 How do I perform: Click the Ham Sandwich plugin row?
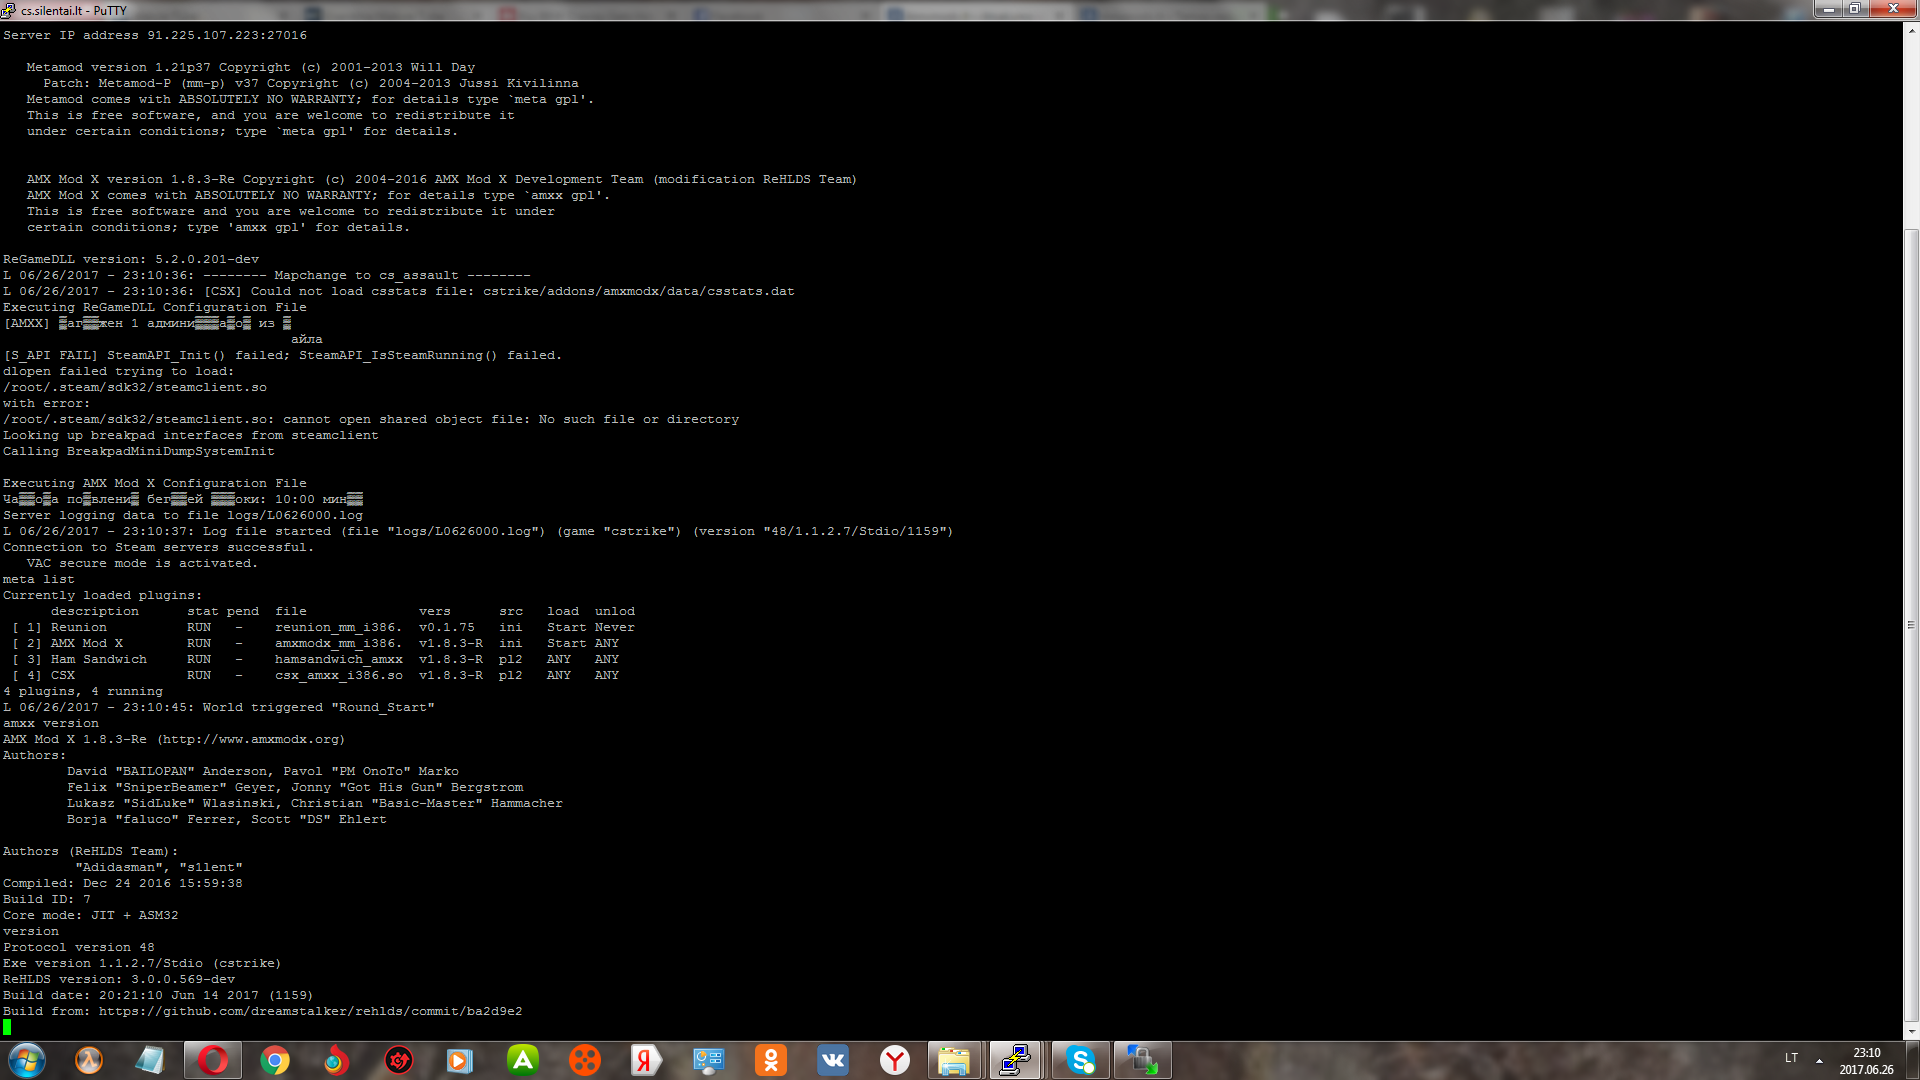click(315, 659)
